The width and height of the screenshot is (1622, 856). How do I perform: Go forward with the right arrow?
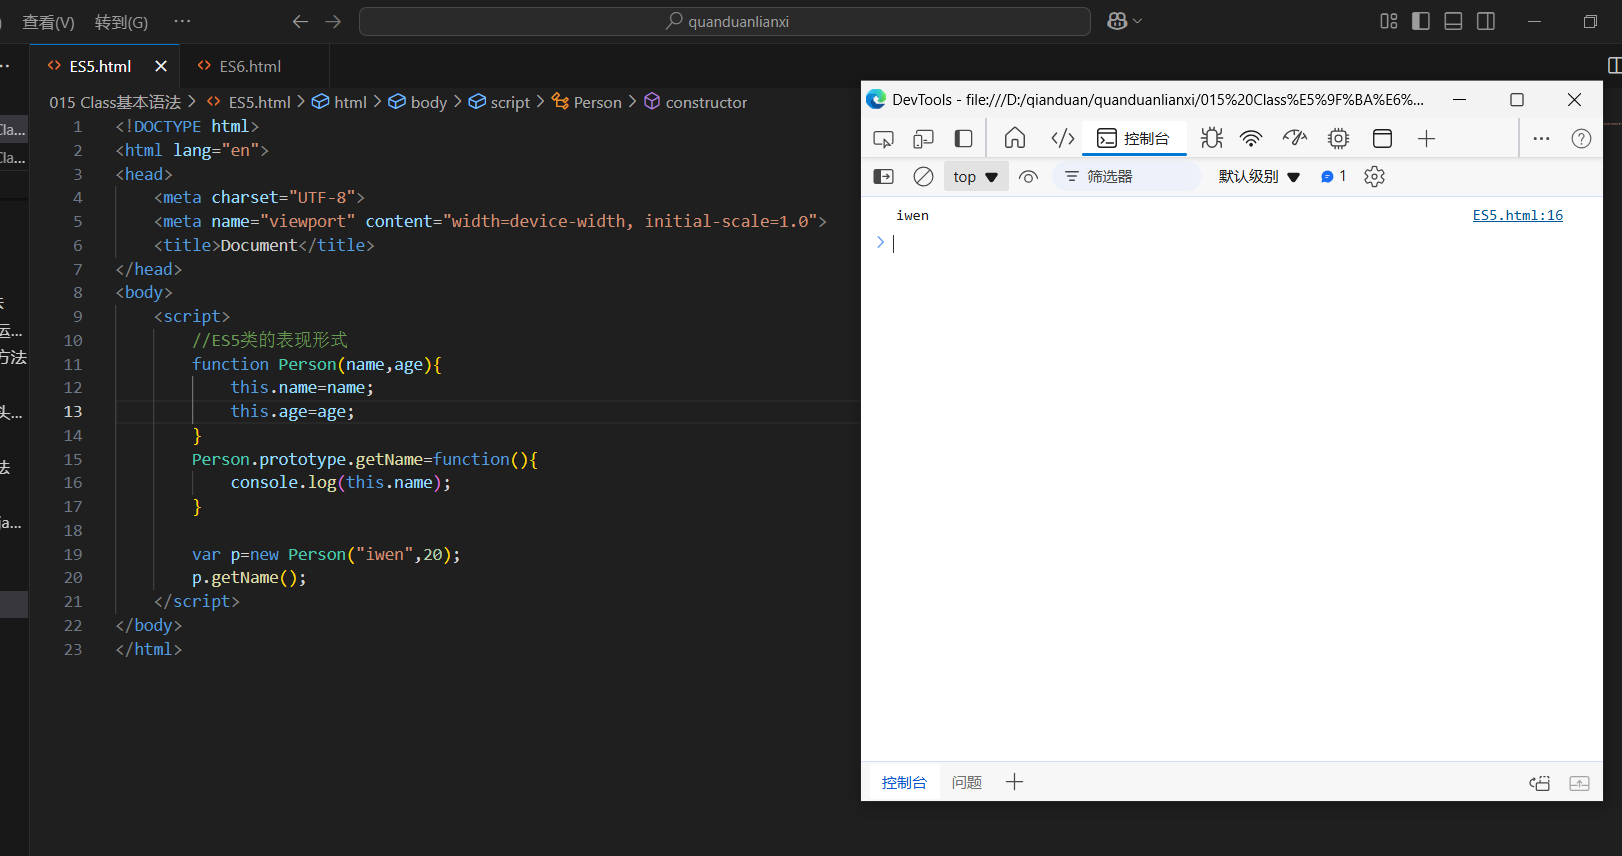click(x=333, y=21)
